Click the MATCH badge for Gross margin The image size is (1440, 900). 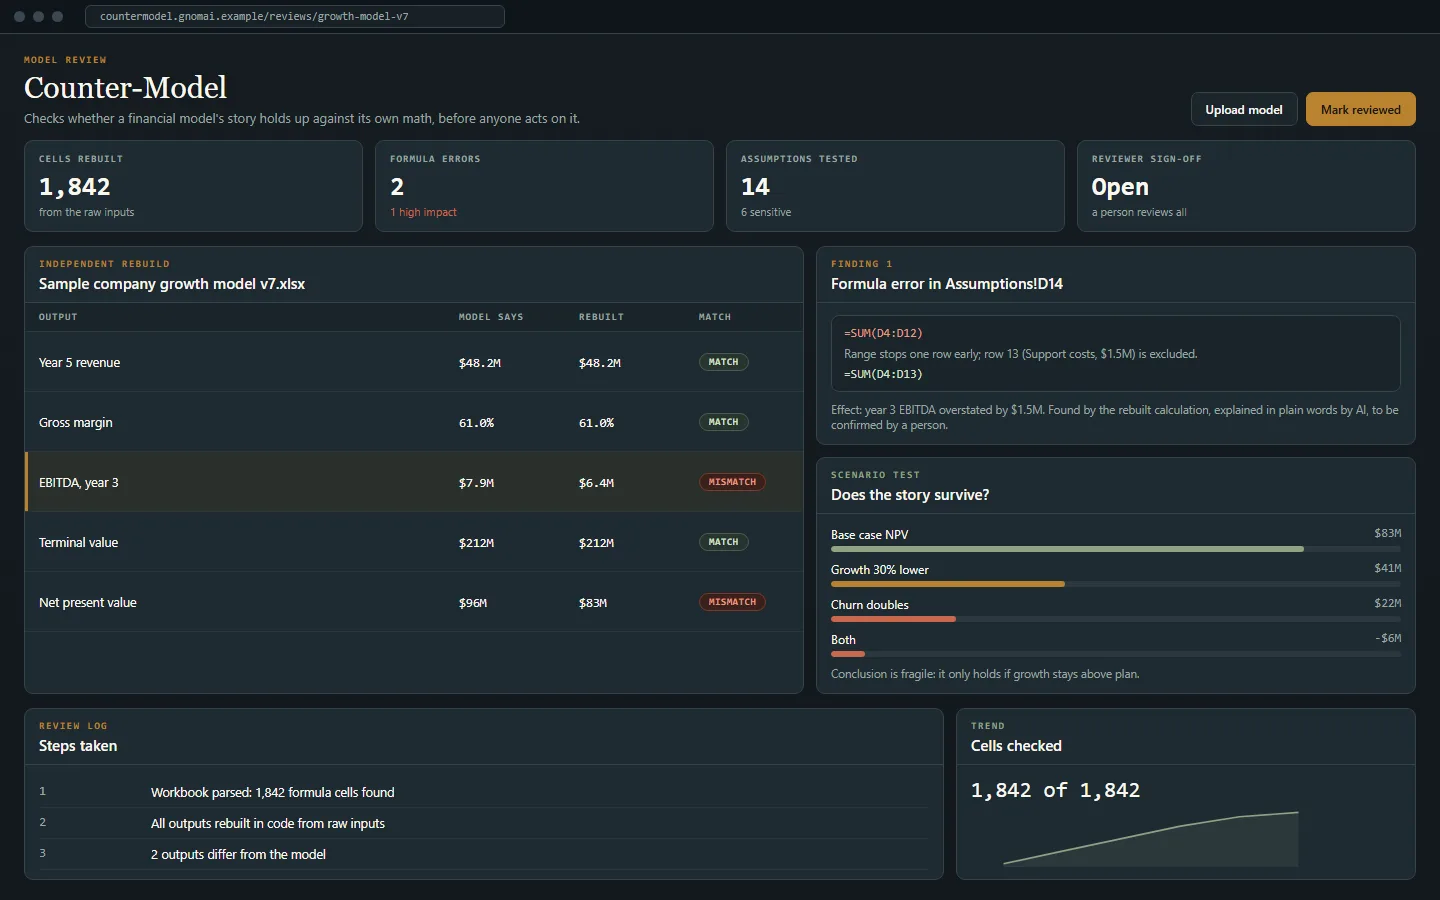[x=723, y=422]
